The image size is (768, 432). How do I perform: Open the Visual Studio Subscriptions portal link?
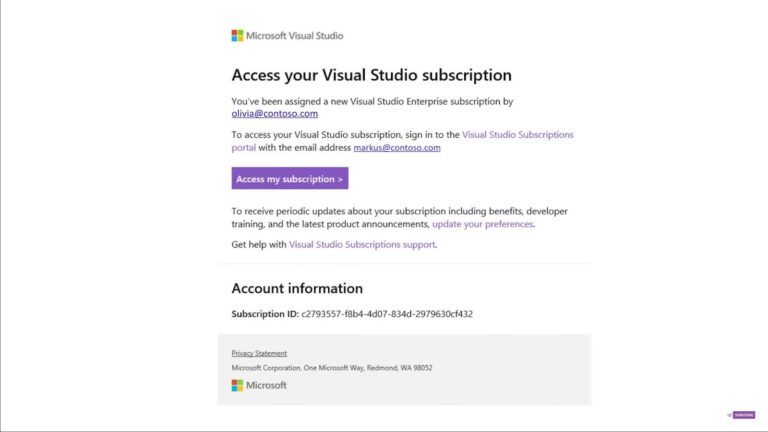[517, 135]
